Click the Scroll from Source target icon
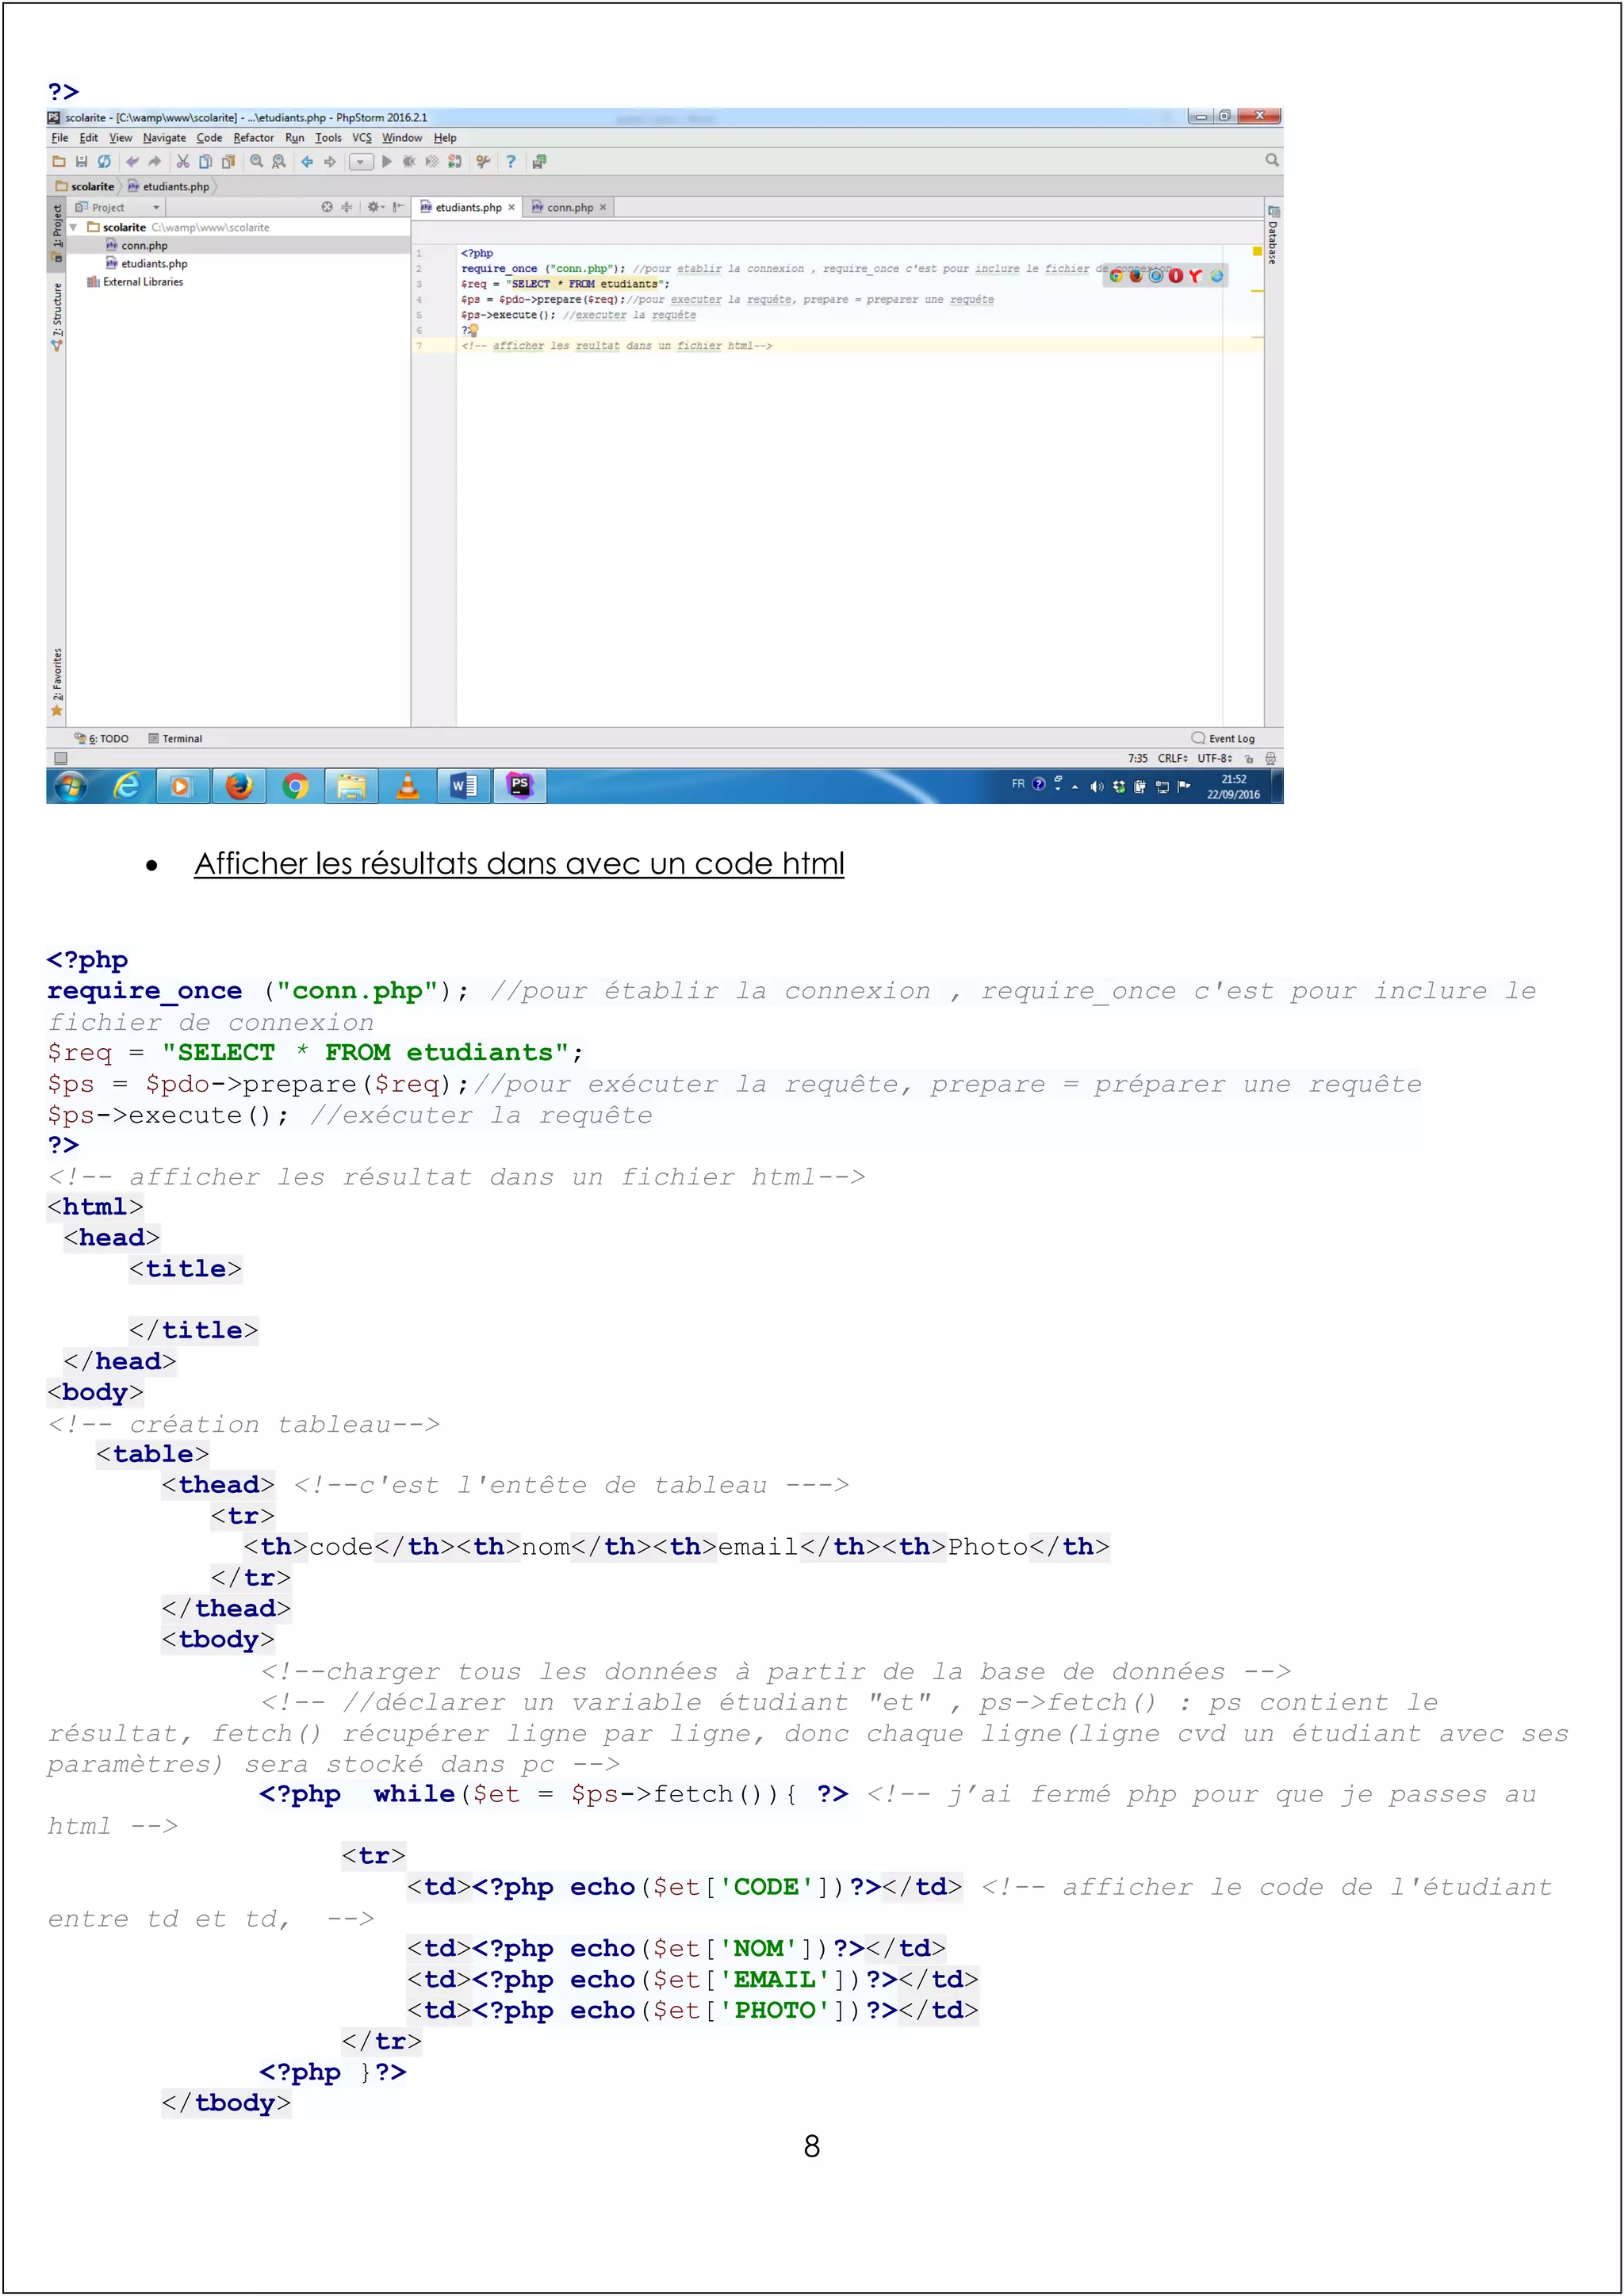This screenshot has width=1624, height=2296. pos(327,207)
